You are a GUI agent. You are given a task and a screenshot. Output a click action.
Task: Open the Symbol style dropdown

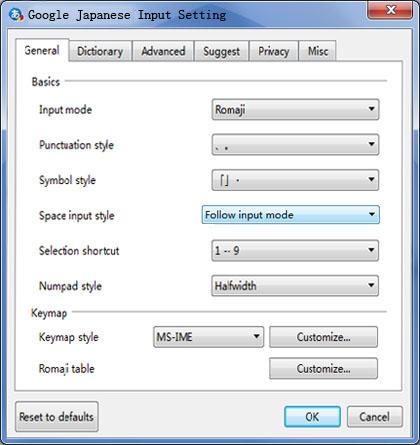tap(295, 180)
